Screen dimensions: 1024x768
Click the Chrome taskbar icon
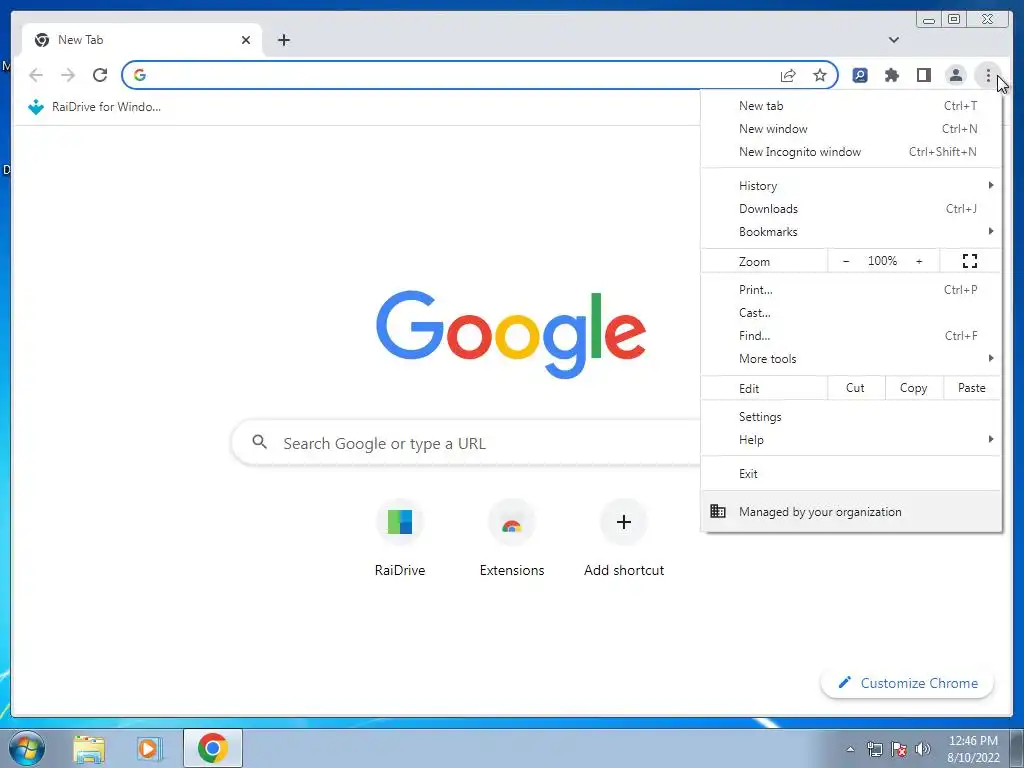213,748
